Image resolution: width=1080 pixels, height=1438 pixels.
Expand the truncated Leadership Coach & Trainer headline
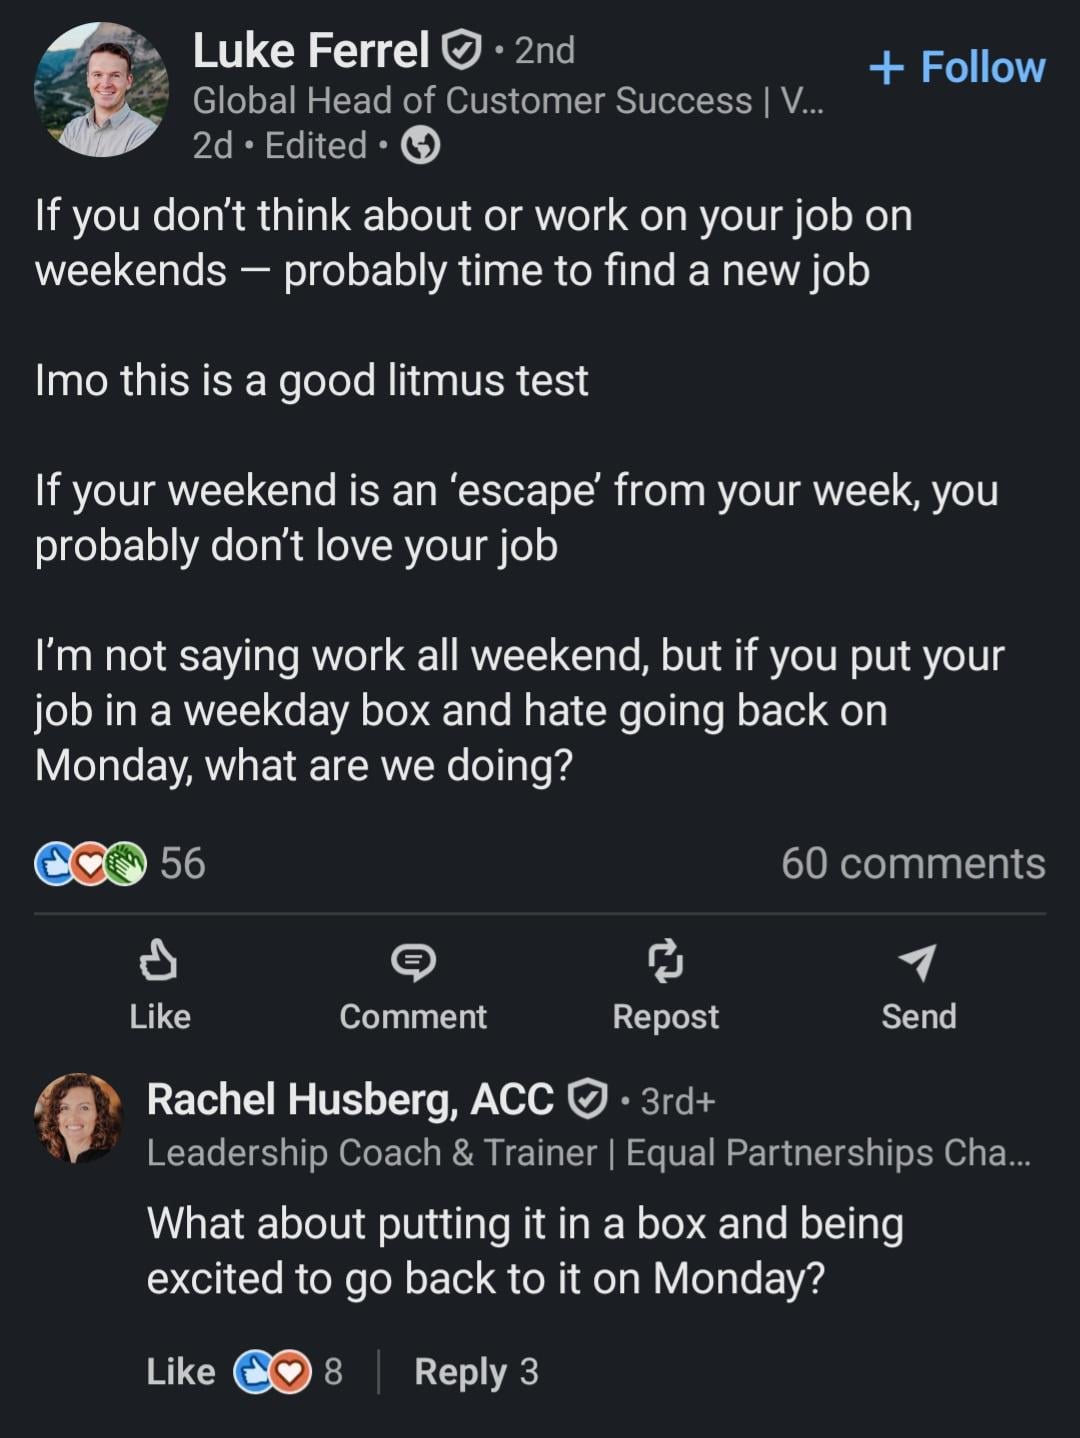(588, 1153)
